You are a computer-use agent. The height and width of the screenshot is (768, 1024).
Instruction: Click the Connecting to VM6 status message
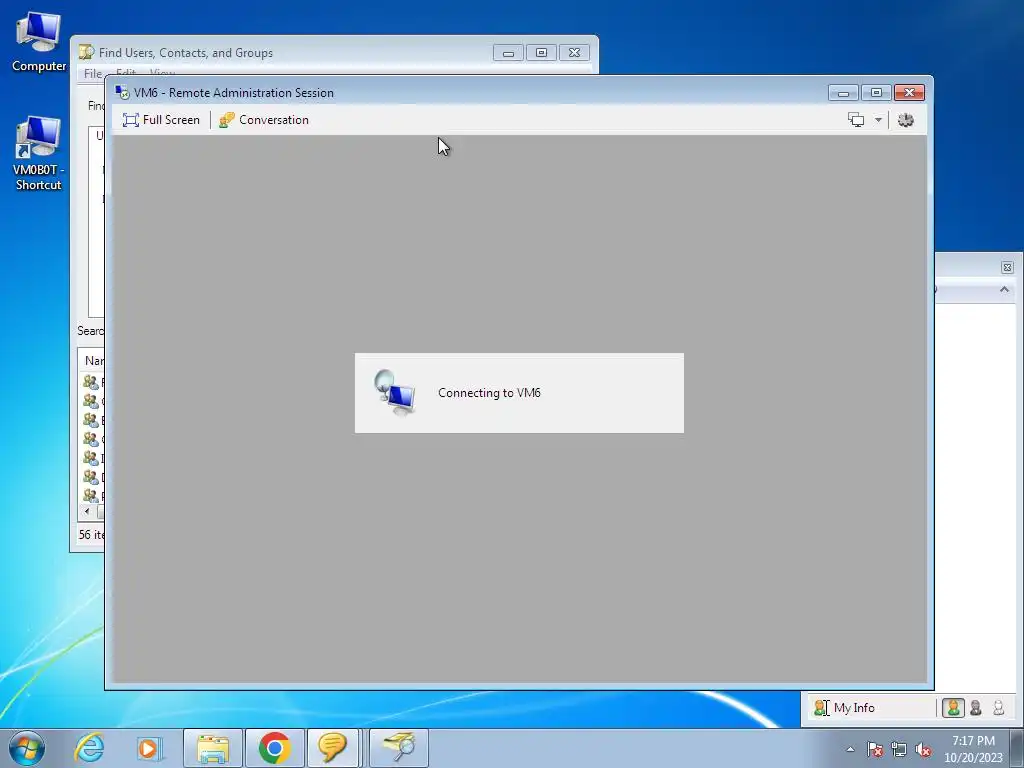click(x=489, y=392)
